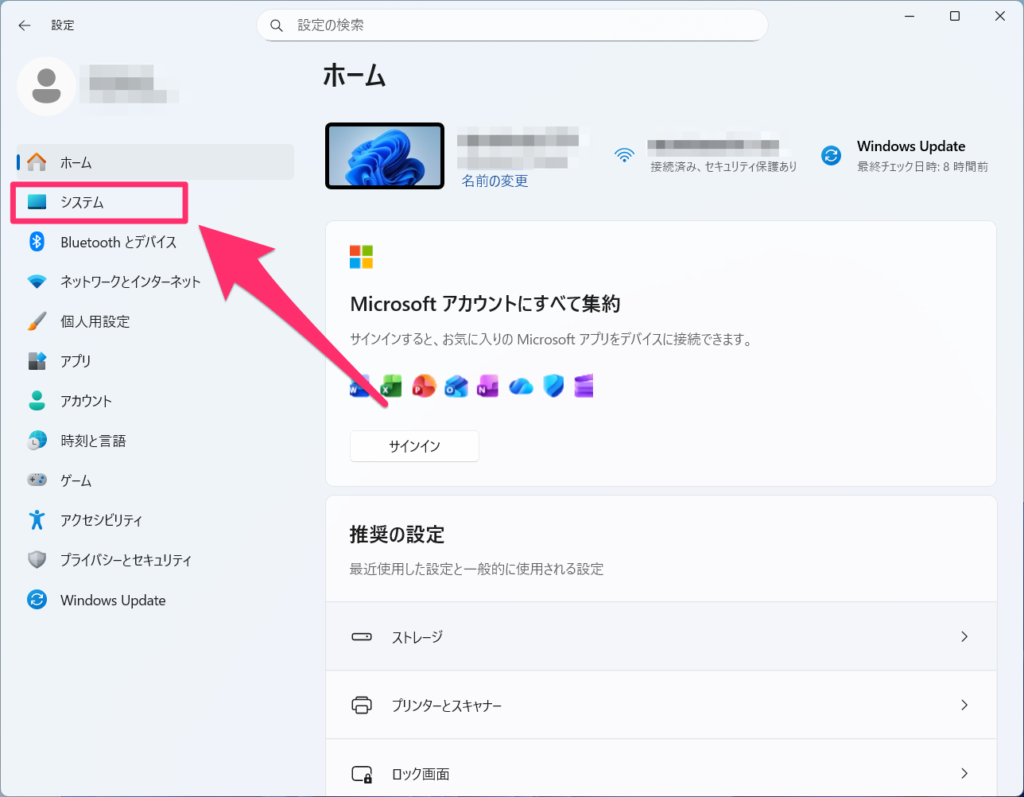Click the back arrow in title bar

click(25, 25)
